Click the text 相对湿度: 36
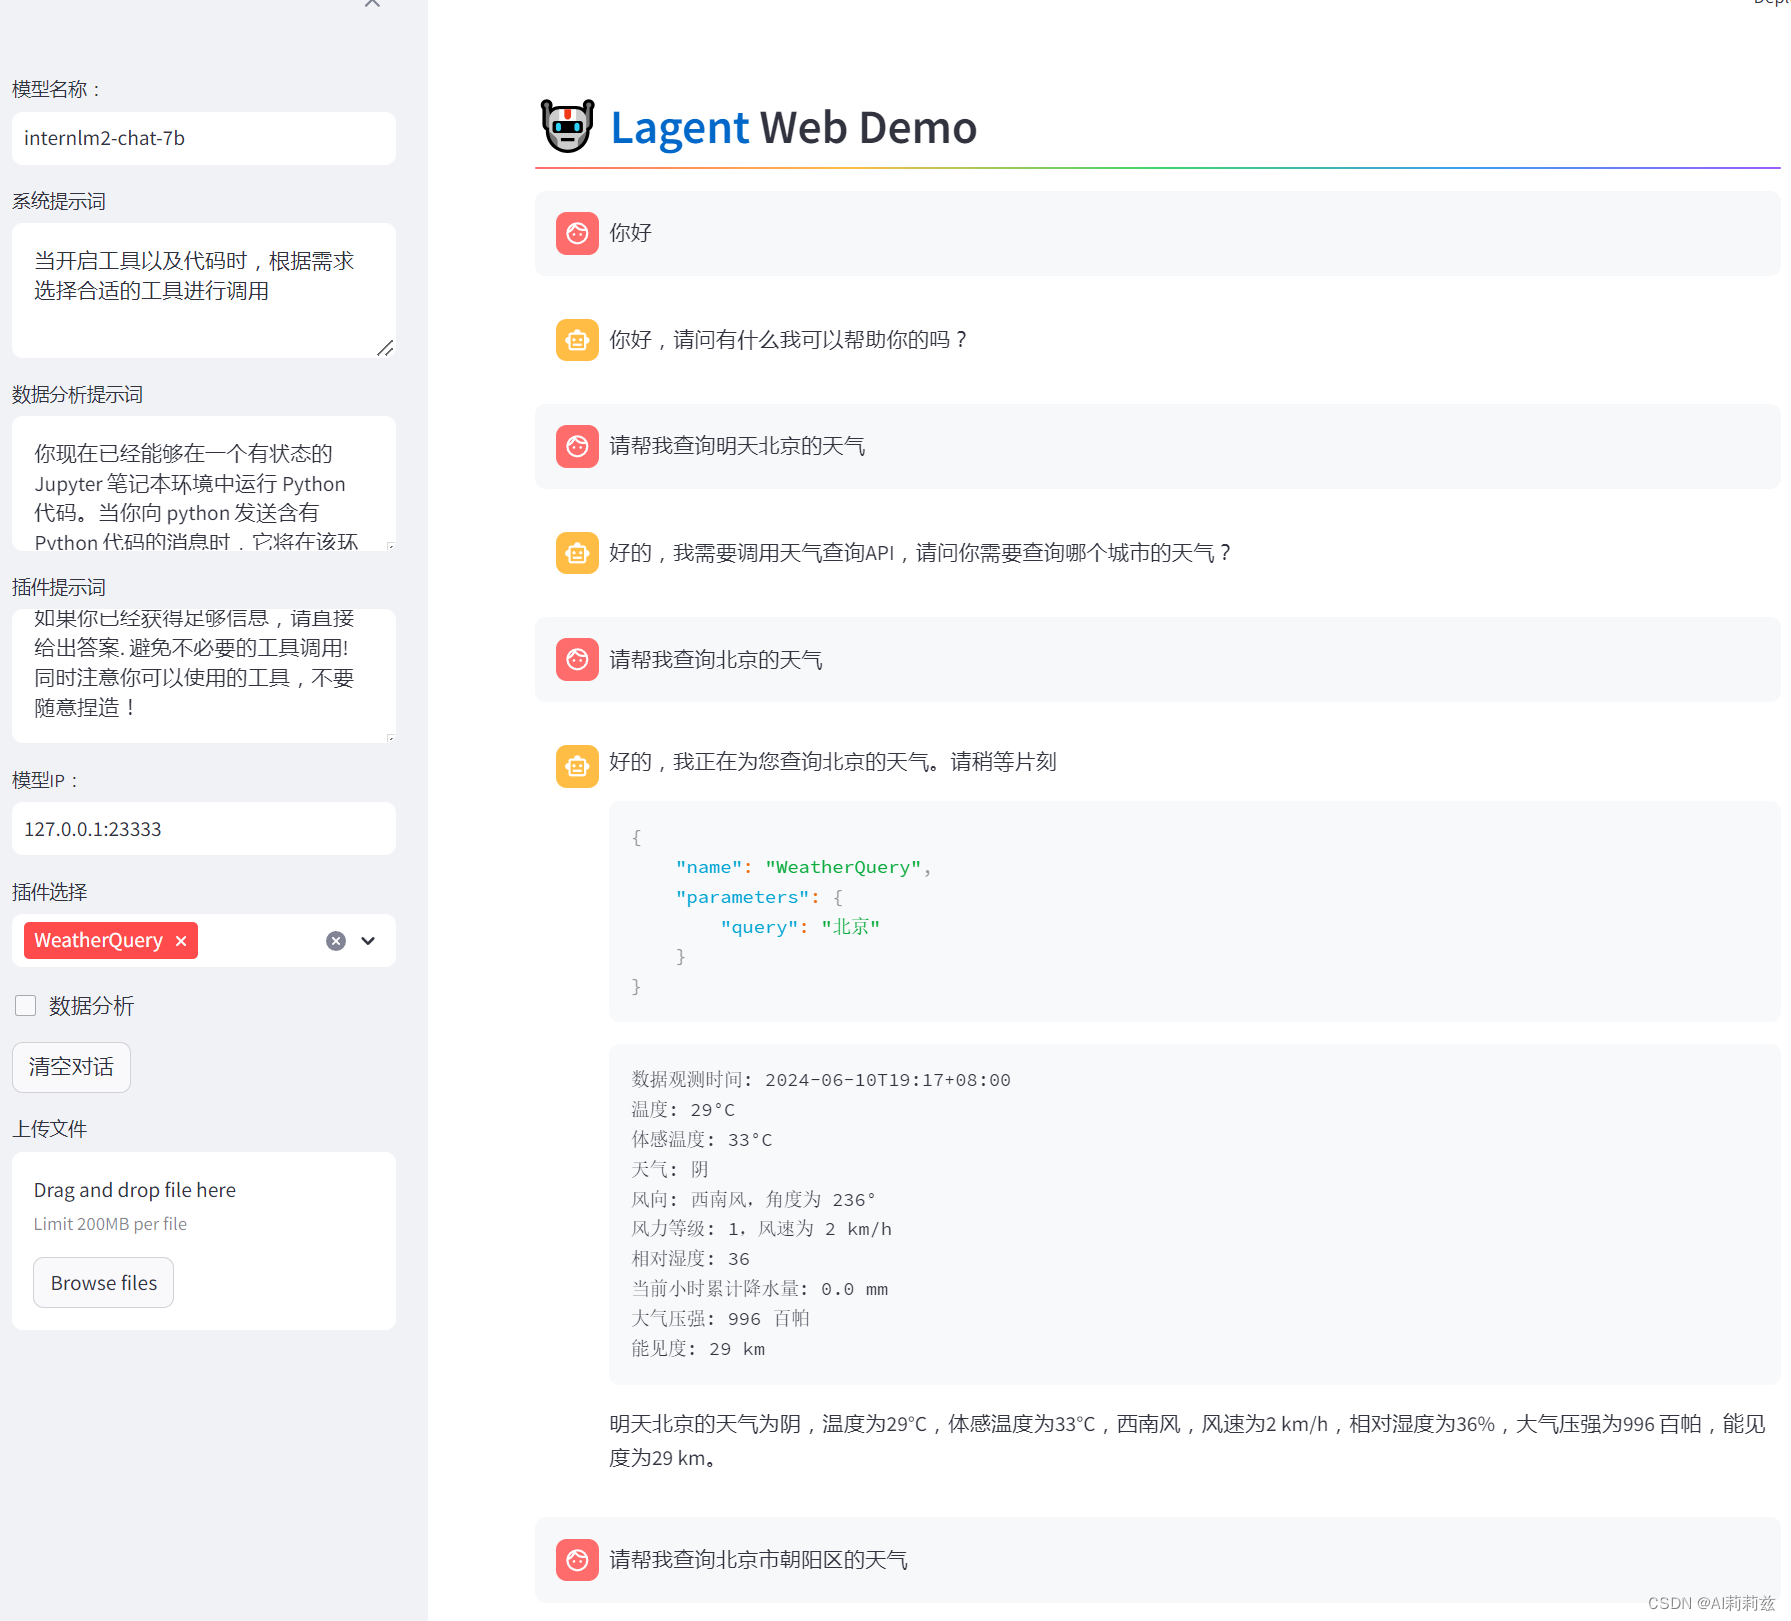 pos(691,1259)
